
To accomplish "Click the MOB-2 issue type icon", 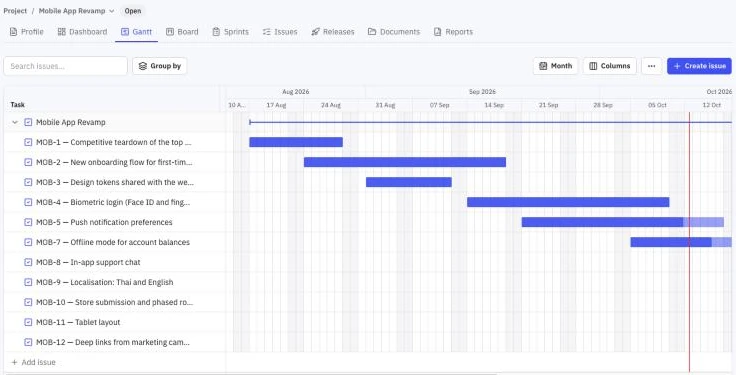I will pyautogui.click(x=28, y=162).
